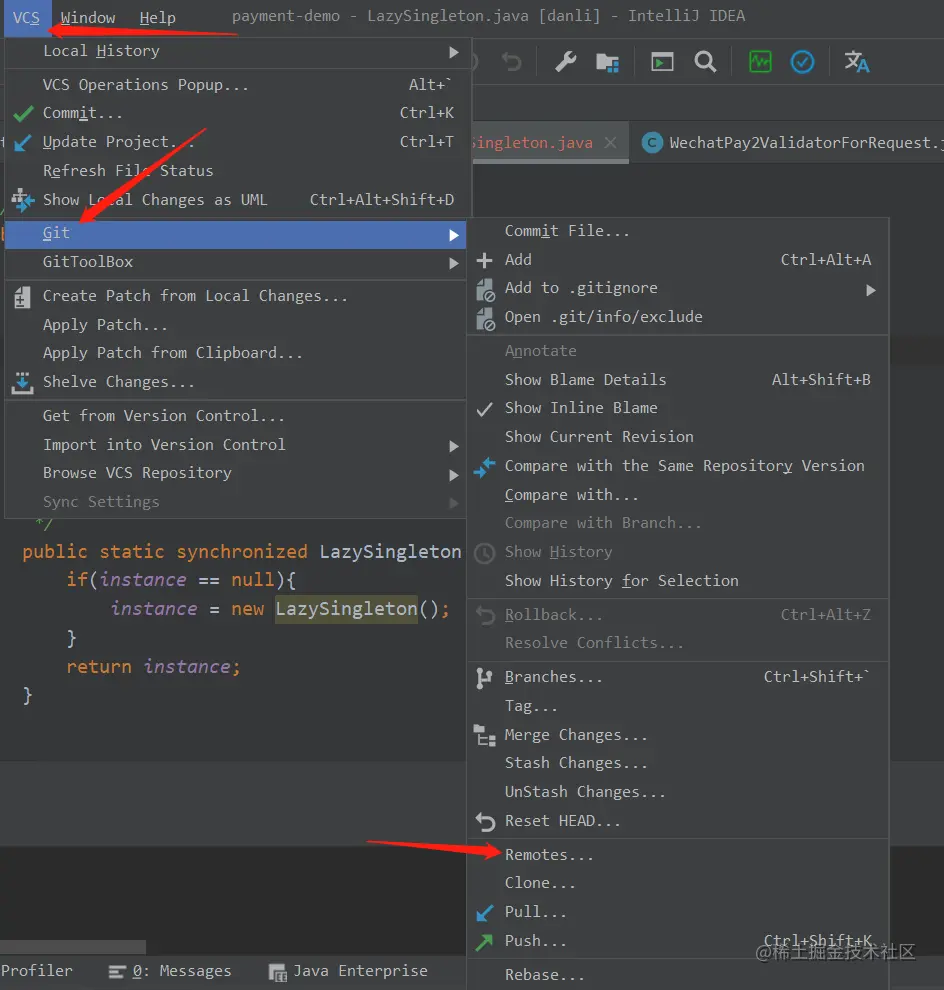Select Stash Changes... entry
Image resolution: width=944 pixels, height=990 pixels.
[x=678, y=763]
